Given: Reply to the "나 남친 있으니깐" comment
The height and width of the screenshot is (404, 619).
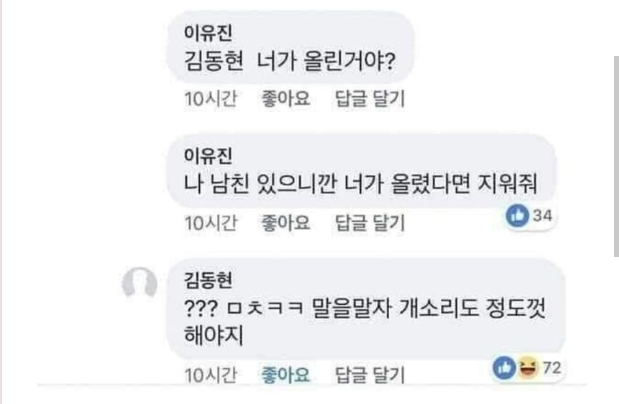Looking at the screenshot, I should tap(368, 223).
